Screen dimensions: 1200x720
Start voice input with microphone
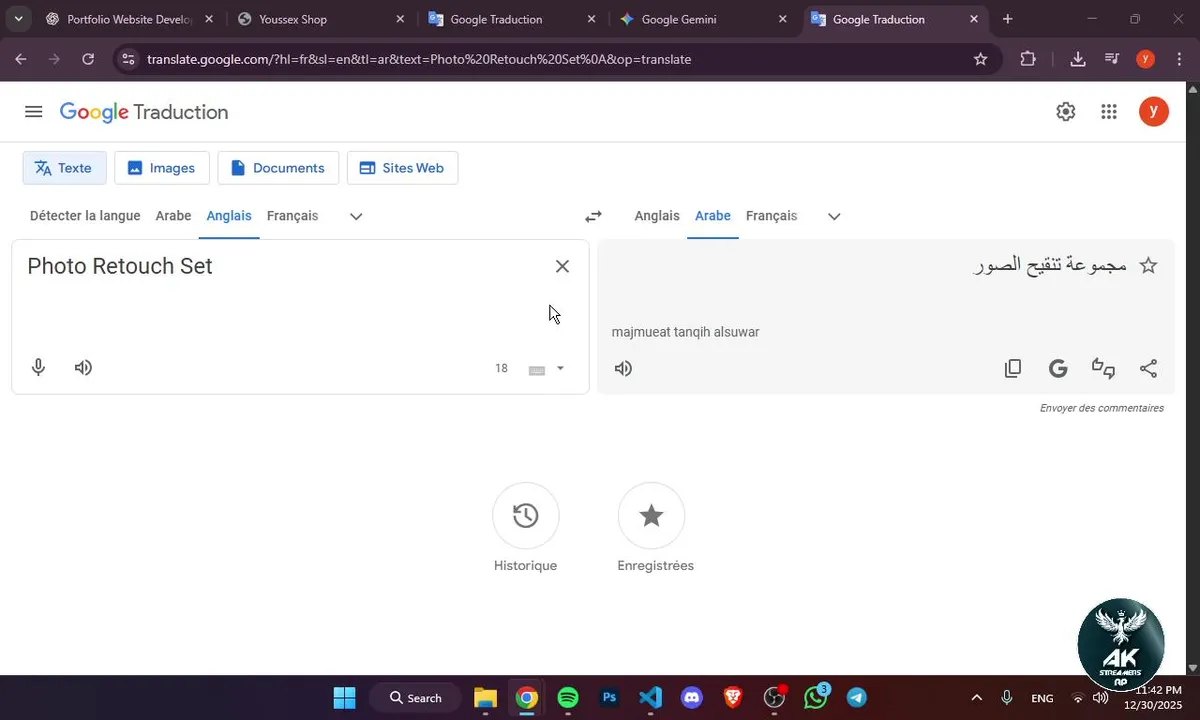click(x=38, y=368)
